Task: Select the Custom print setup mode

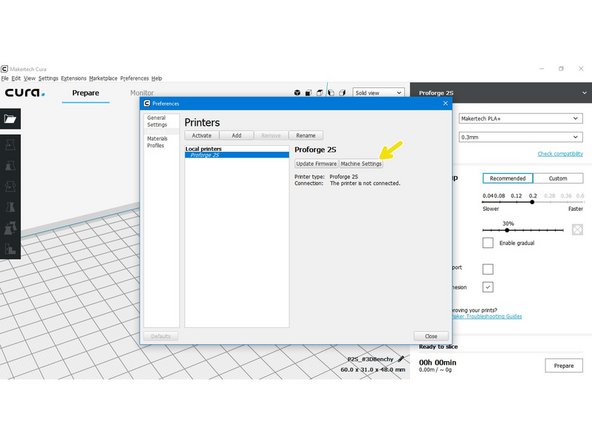Action: [x=558, y=178]
